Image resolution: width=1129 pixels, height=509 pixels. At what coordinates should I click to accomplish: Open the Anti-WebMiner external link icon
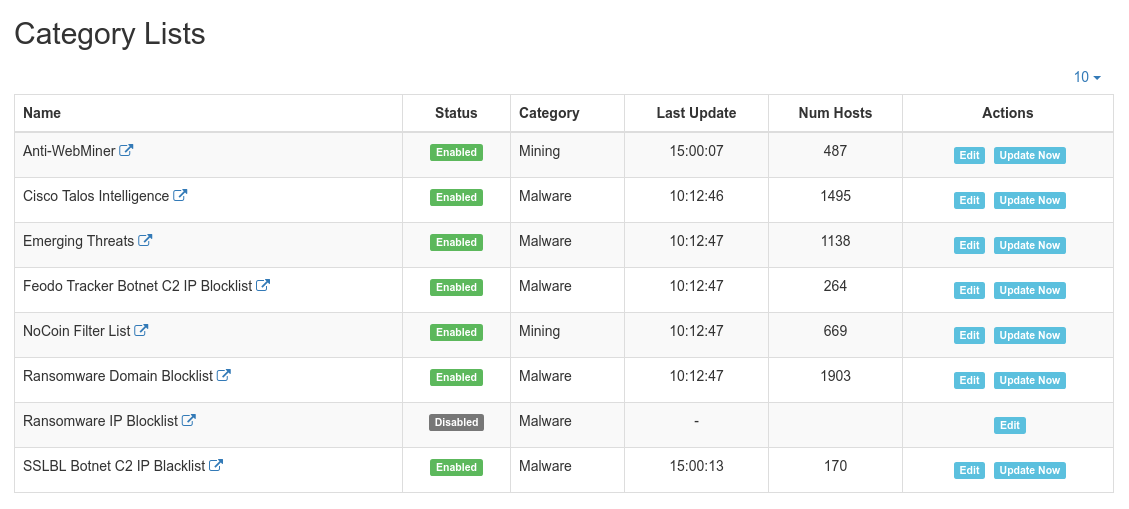coord(126,150)
